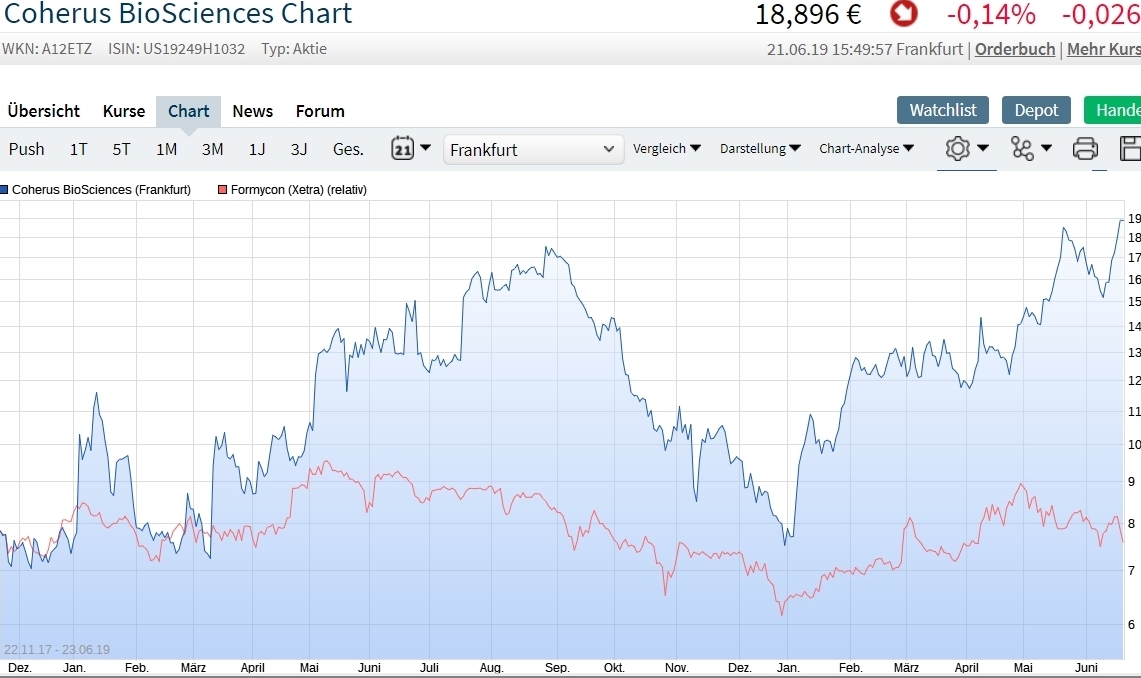The image size is (1141, 678).
Task: Go to the Forum tab
Action: point(320,111)
